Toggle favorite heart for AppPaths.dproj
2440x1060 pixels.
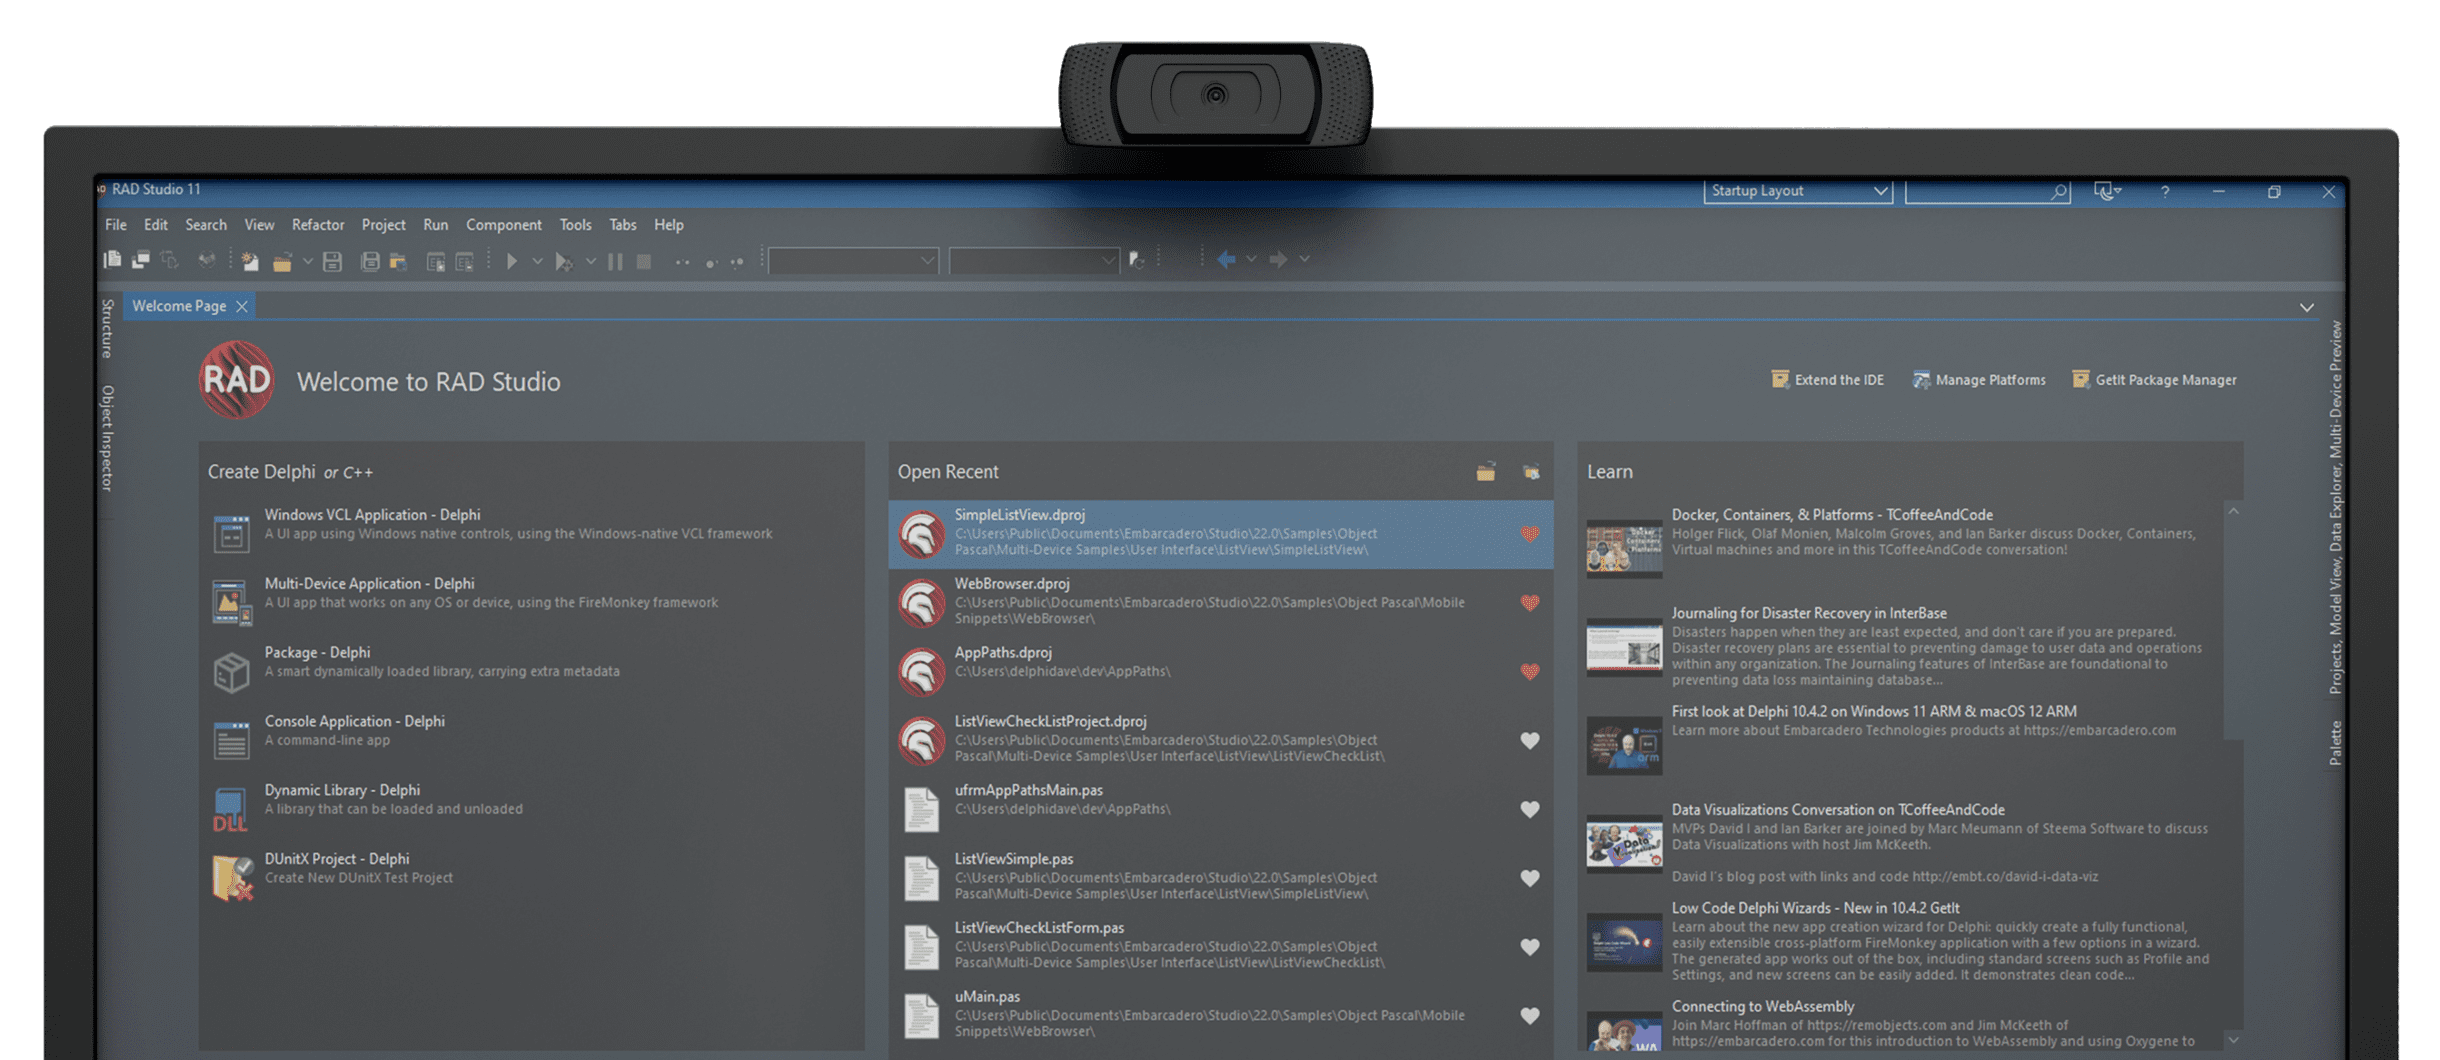pyautogui.click(x=1530, y=672)
